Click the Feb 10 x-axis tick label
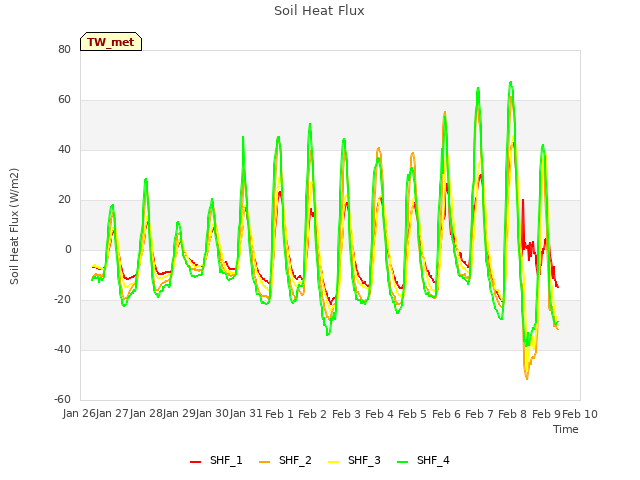 (x=580, y=414)
